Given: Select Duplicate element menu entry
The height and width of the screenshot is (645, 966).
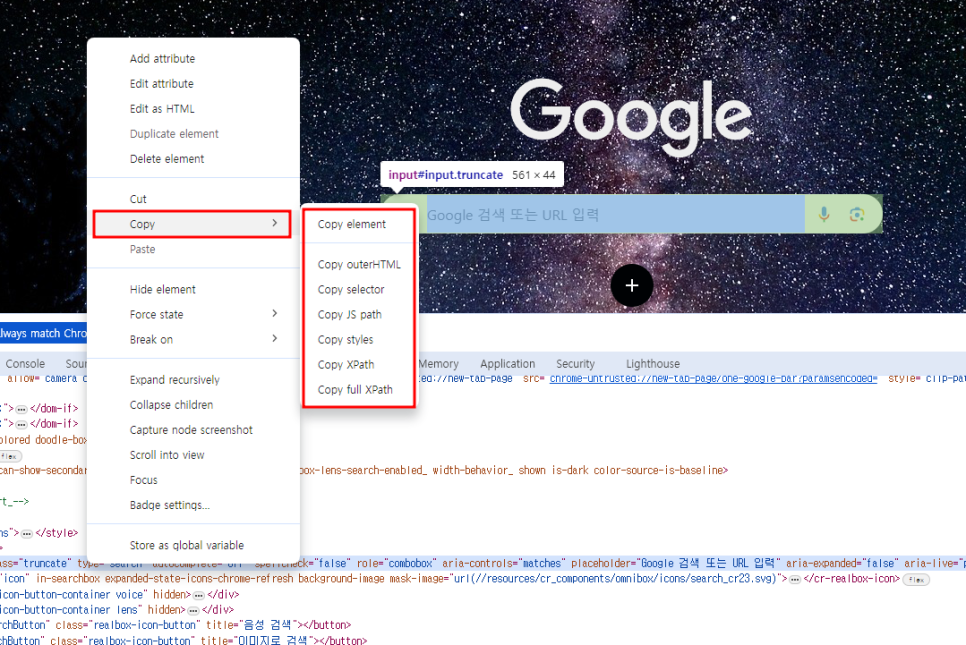Looking at the screenshot, I should (x=174, y=134).
